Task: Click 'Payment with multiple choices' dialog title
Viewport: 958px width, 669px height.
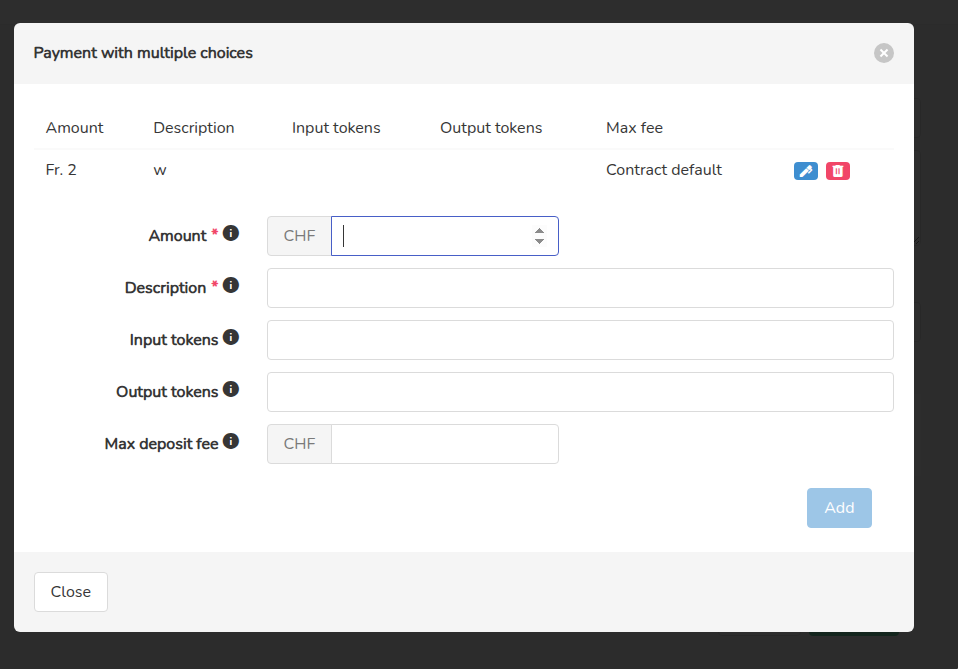Action: point(143,53)
